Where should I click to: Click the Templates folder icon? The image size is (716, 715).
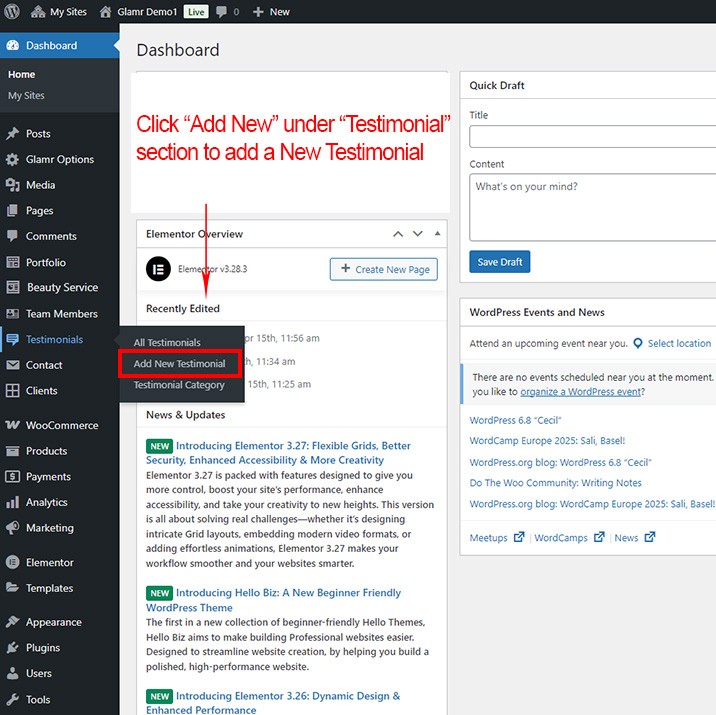13,587
